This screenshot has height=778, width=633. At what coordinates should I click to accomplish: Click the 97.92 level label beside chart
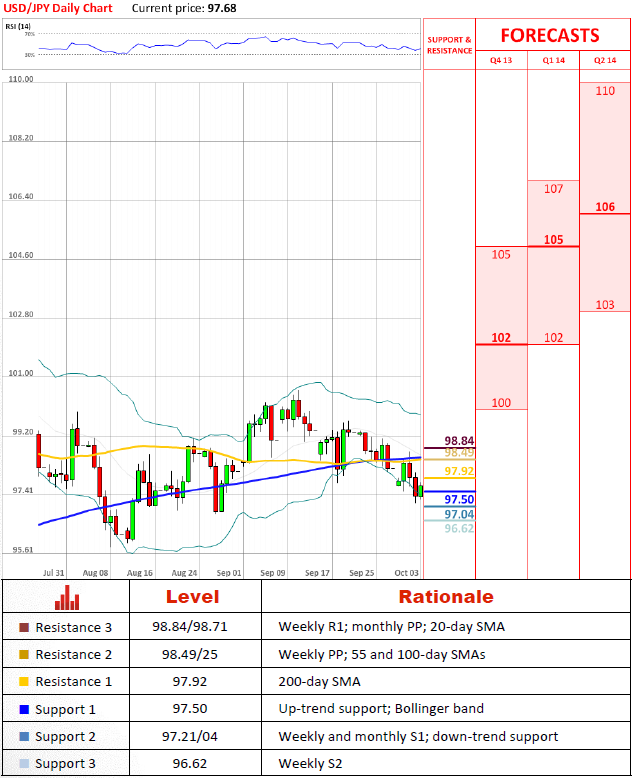459,471
